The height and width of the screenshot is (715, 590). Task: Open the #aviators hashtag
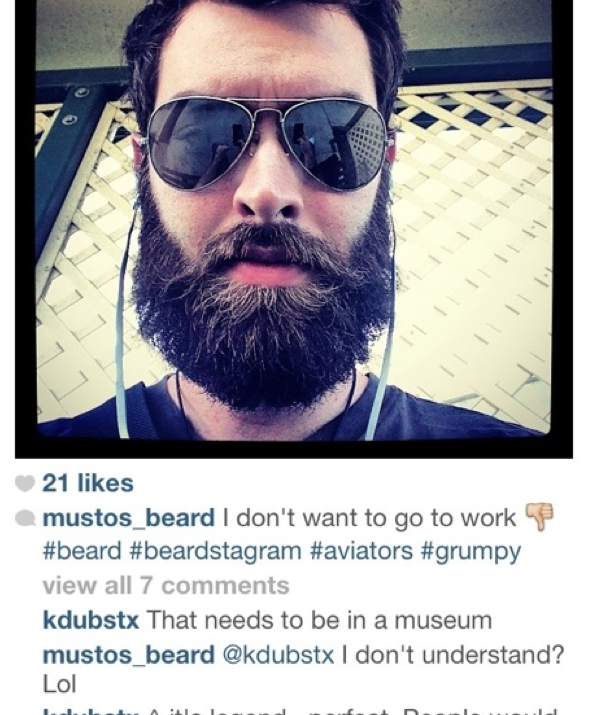(362, 551)
